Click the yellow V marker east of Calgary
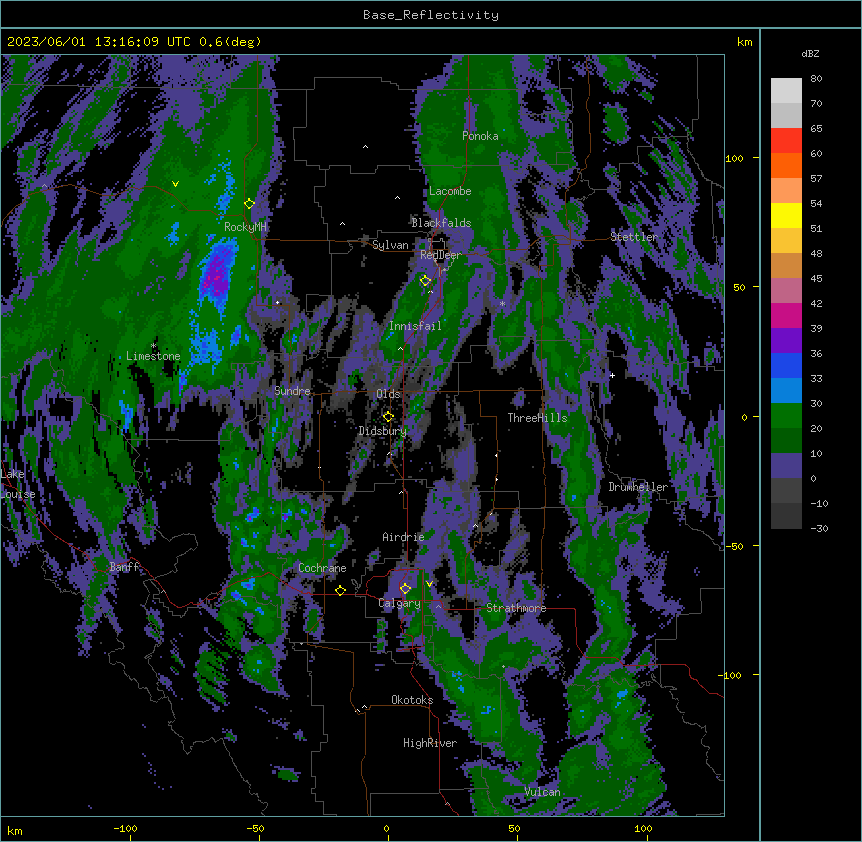Viewport: 862px width, 842px height. tap(429, 583)
